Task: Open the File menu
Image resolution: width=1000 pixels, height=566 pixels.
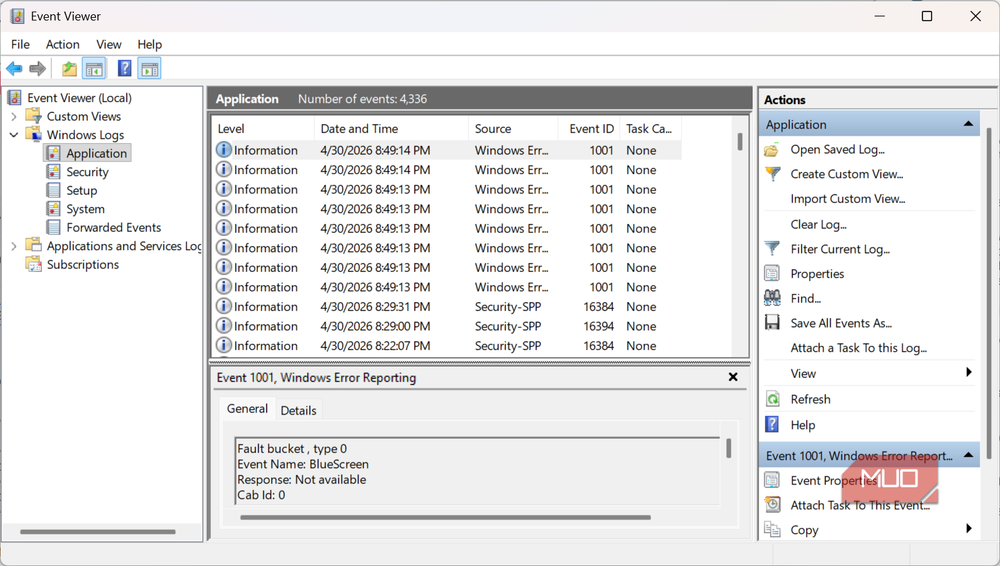Action: click(20, 44)
